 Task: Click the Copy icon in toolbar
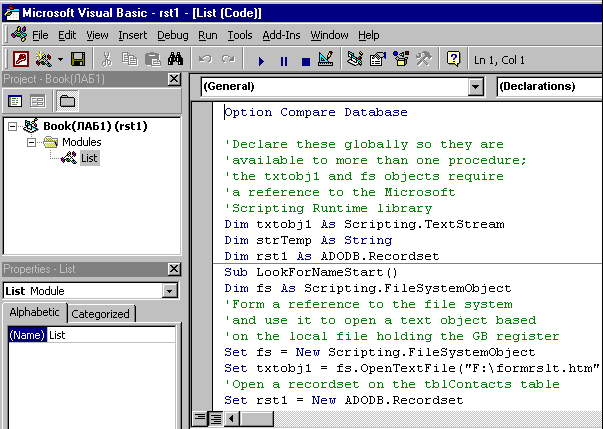[x=130, y=60]
